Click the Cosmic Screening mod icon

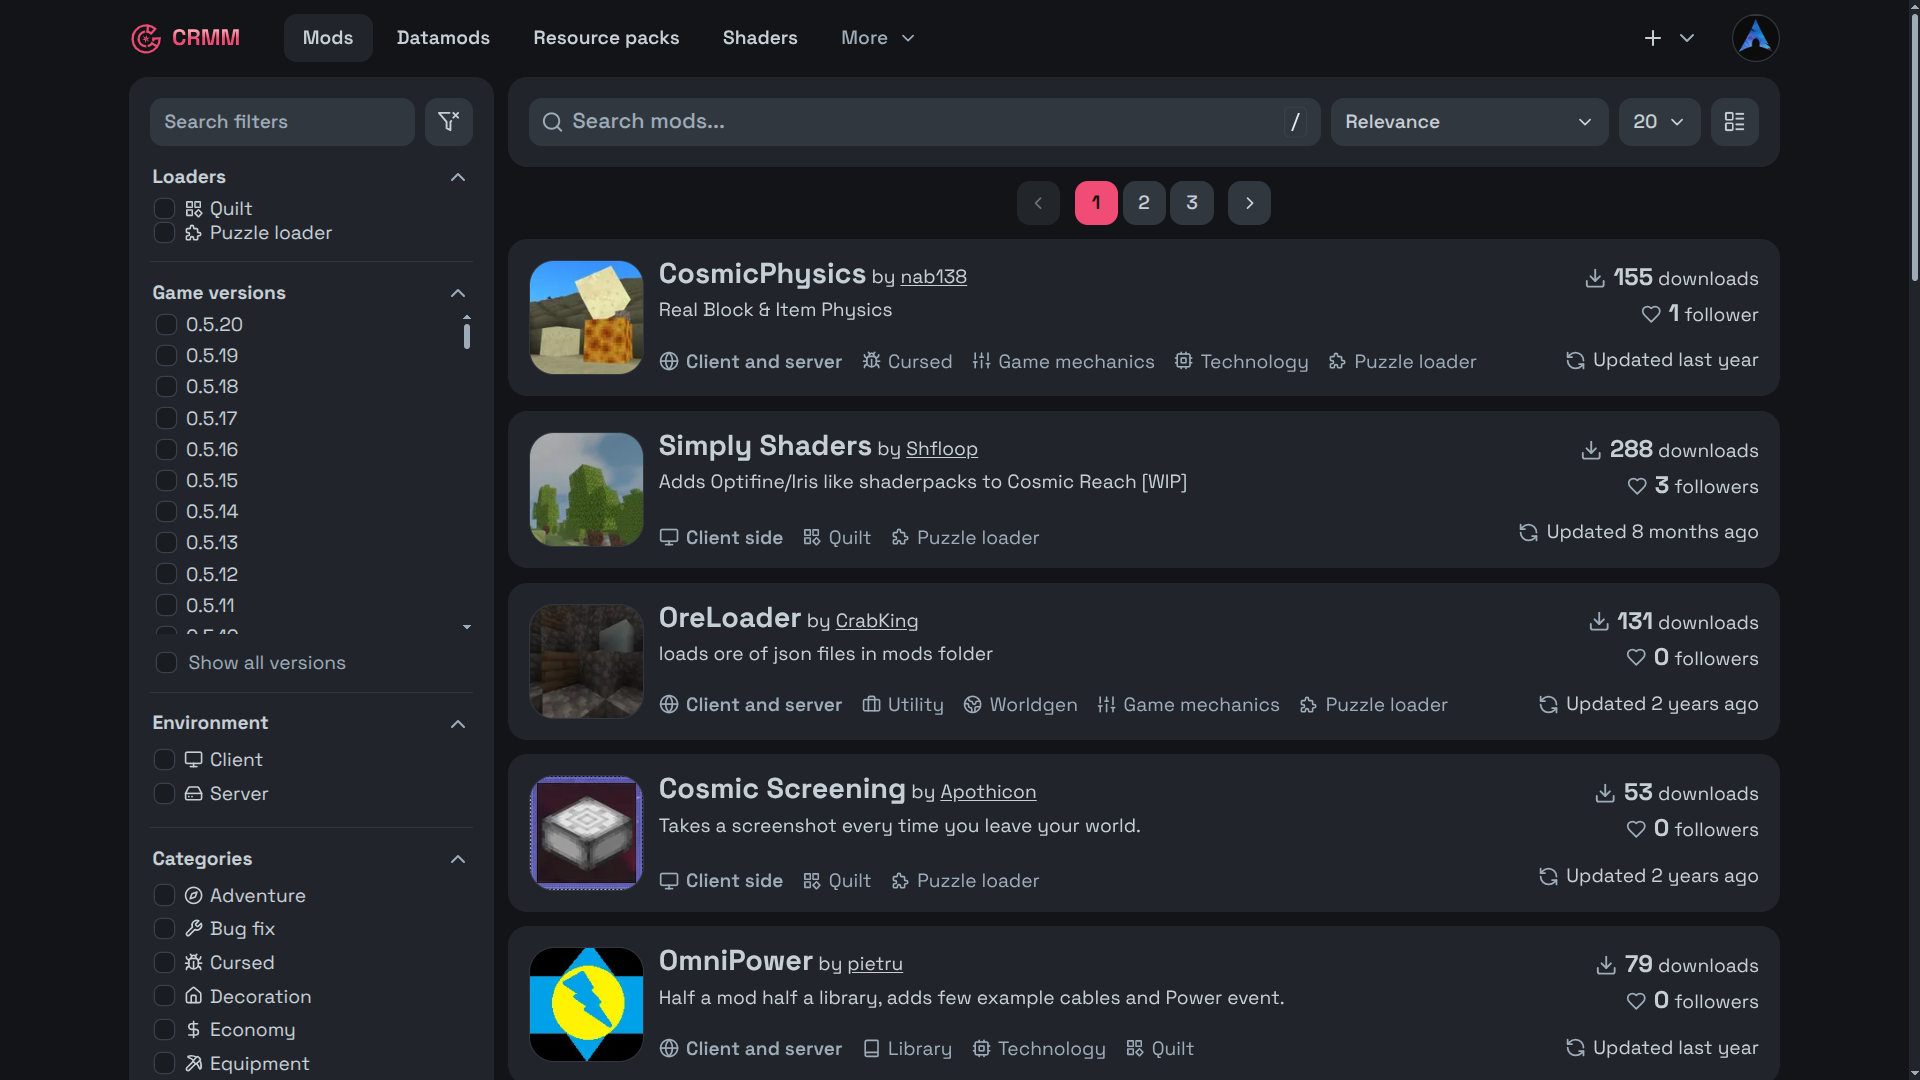[586, 833]
